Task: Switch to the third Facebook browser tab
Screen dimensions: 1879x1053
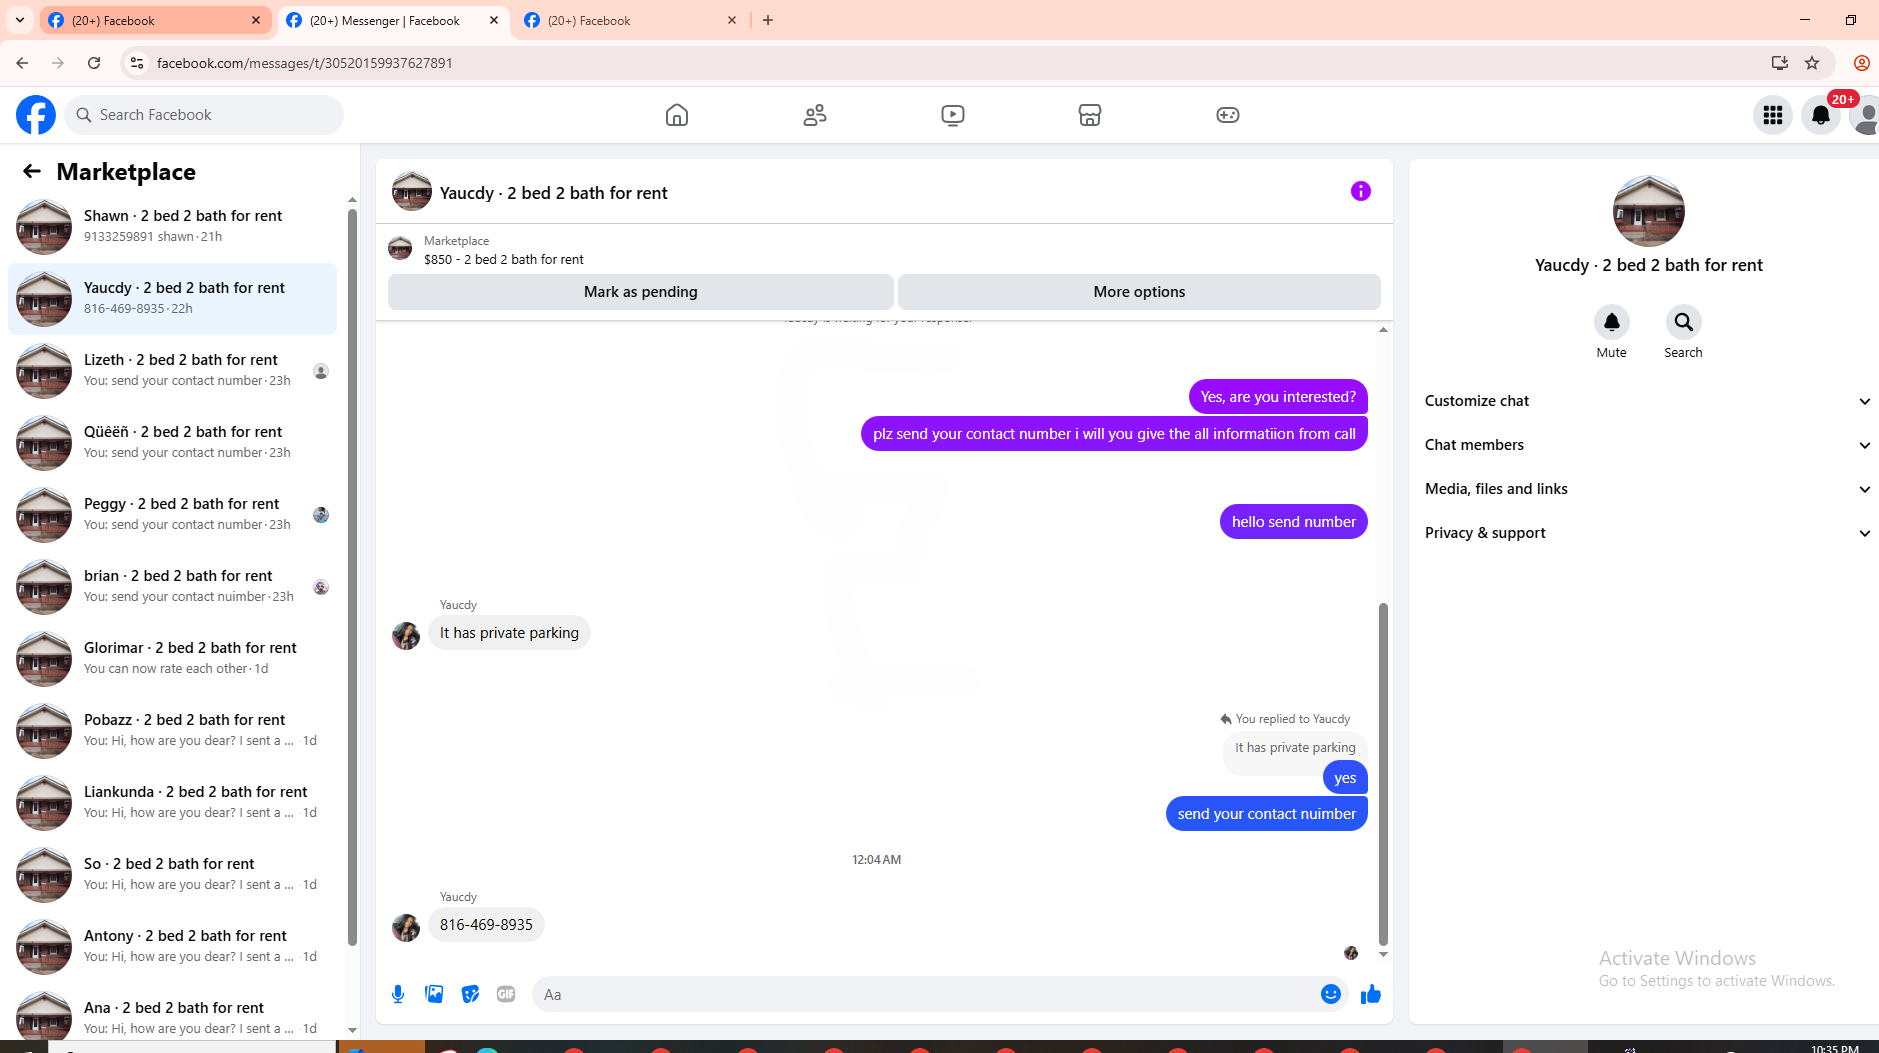Action: coord(632,20)
